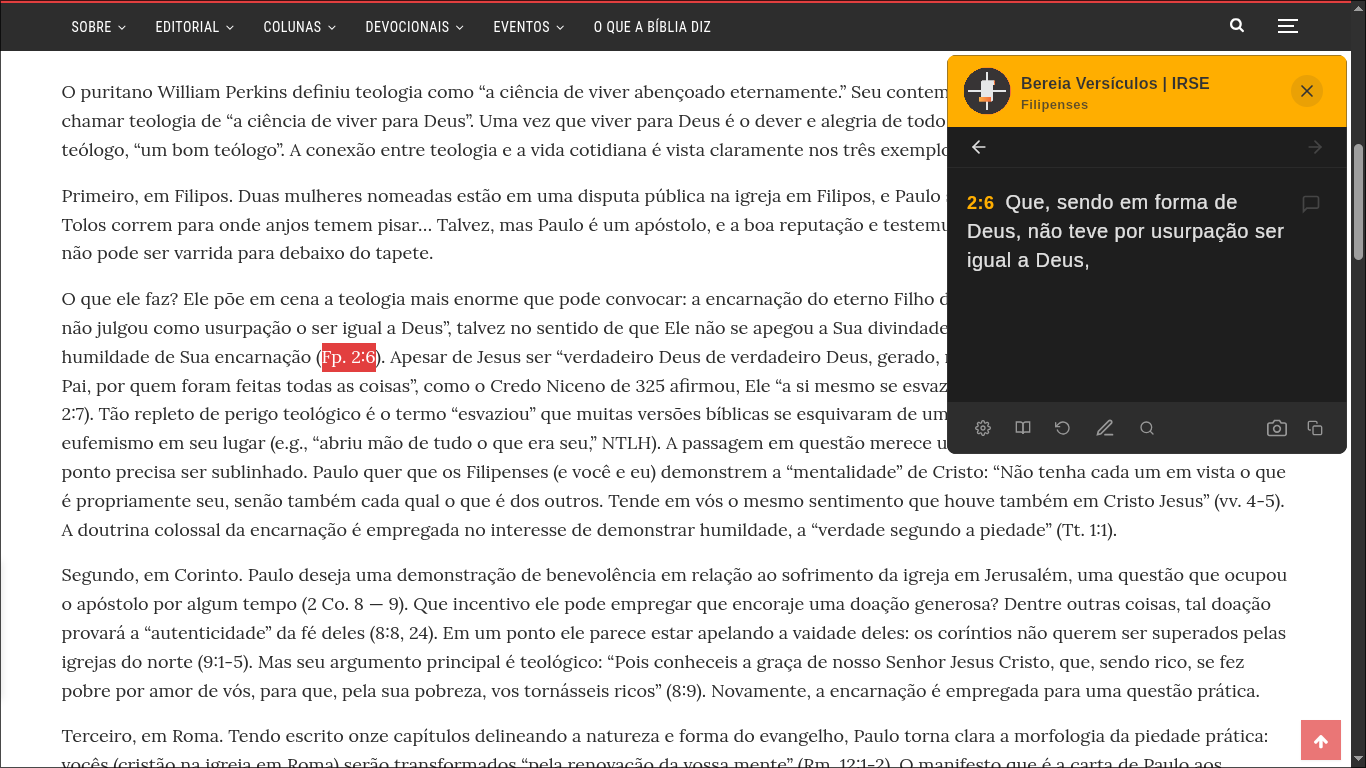1366x768 pixels.
Task: Click the history/undo icon in the popup
Action: (x=1062, y=427)
